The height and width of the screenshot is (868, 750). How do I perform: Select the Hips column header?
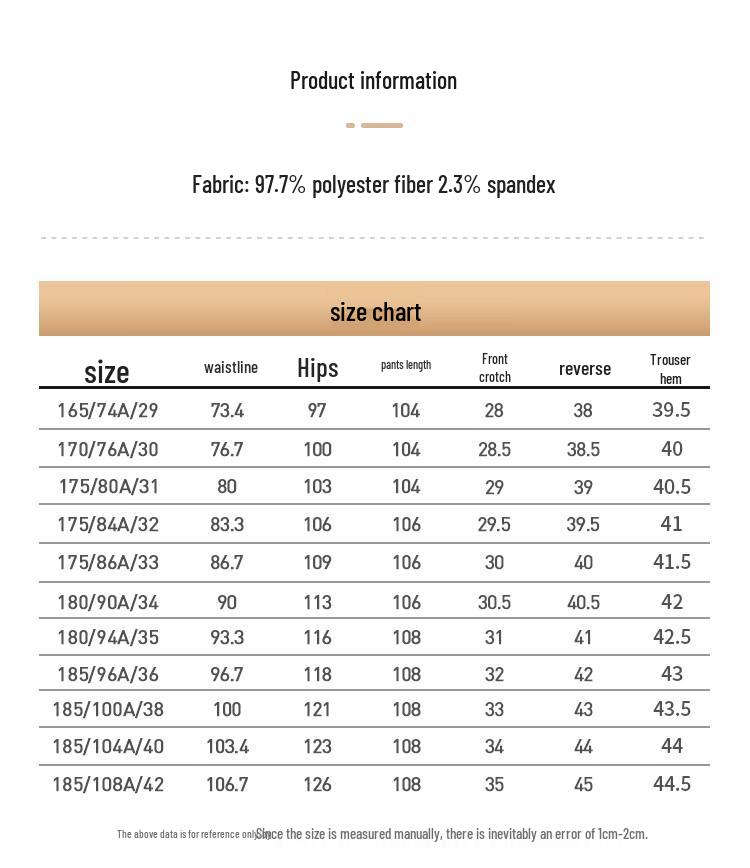click(x=318, y=368)
